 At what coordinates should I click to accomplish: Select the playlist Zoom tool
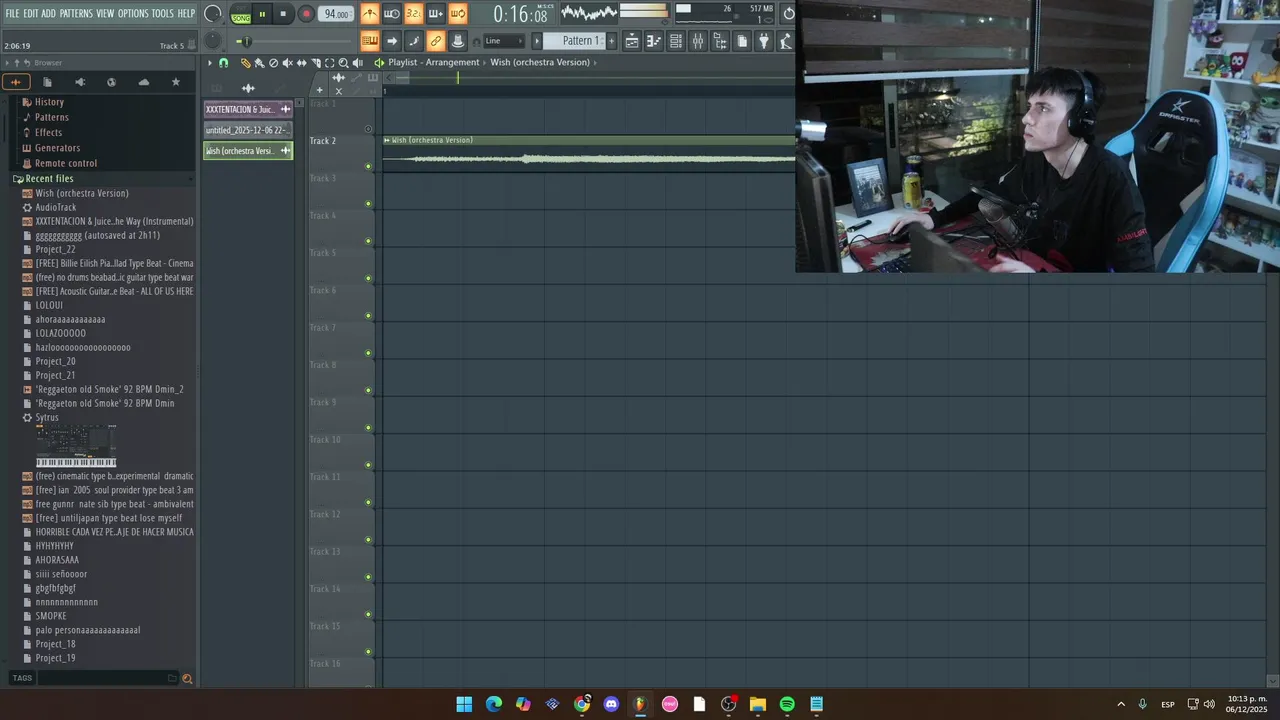click(343, 63)
